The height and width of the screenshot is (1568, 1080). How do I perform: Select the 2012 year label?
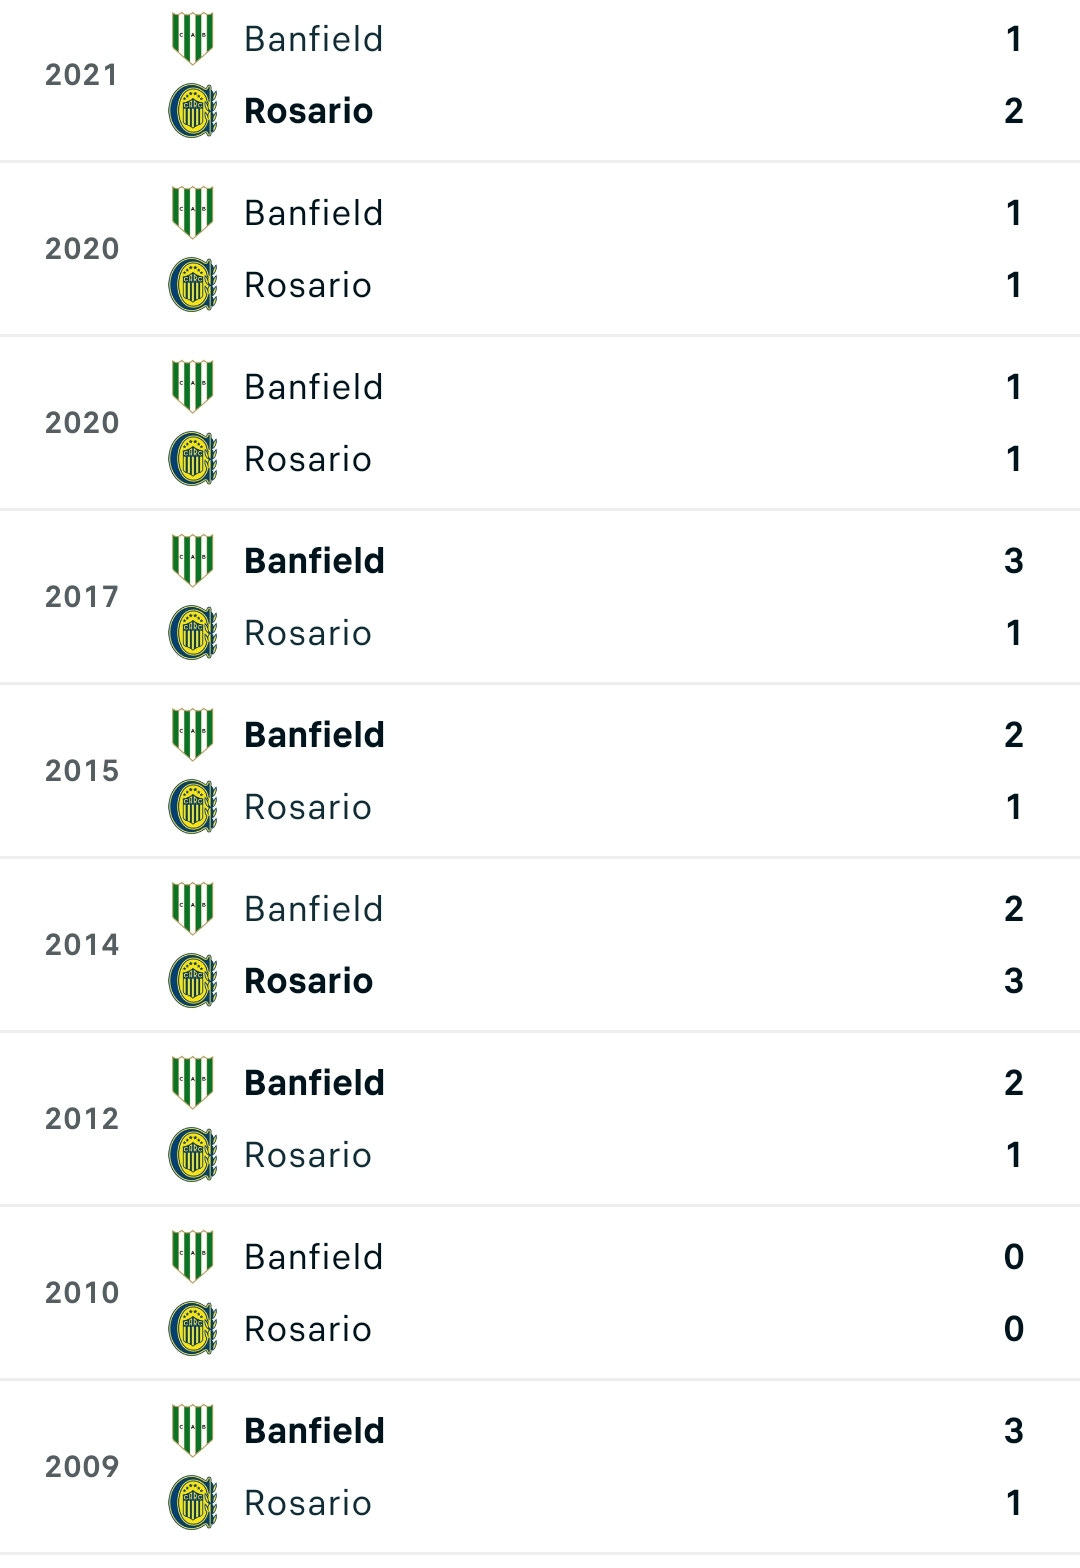(82, 1119)
